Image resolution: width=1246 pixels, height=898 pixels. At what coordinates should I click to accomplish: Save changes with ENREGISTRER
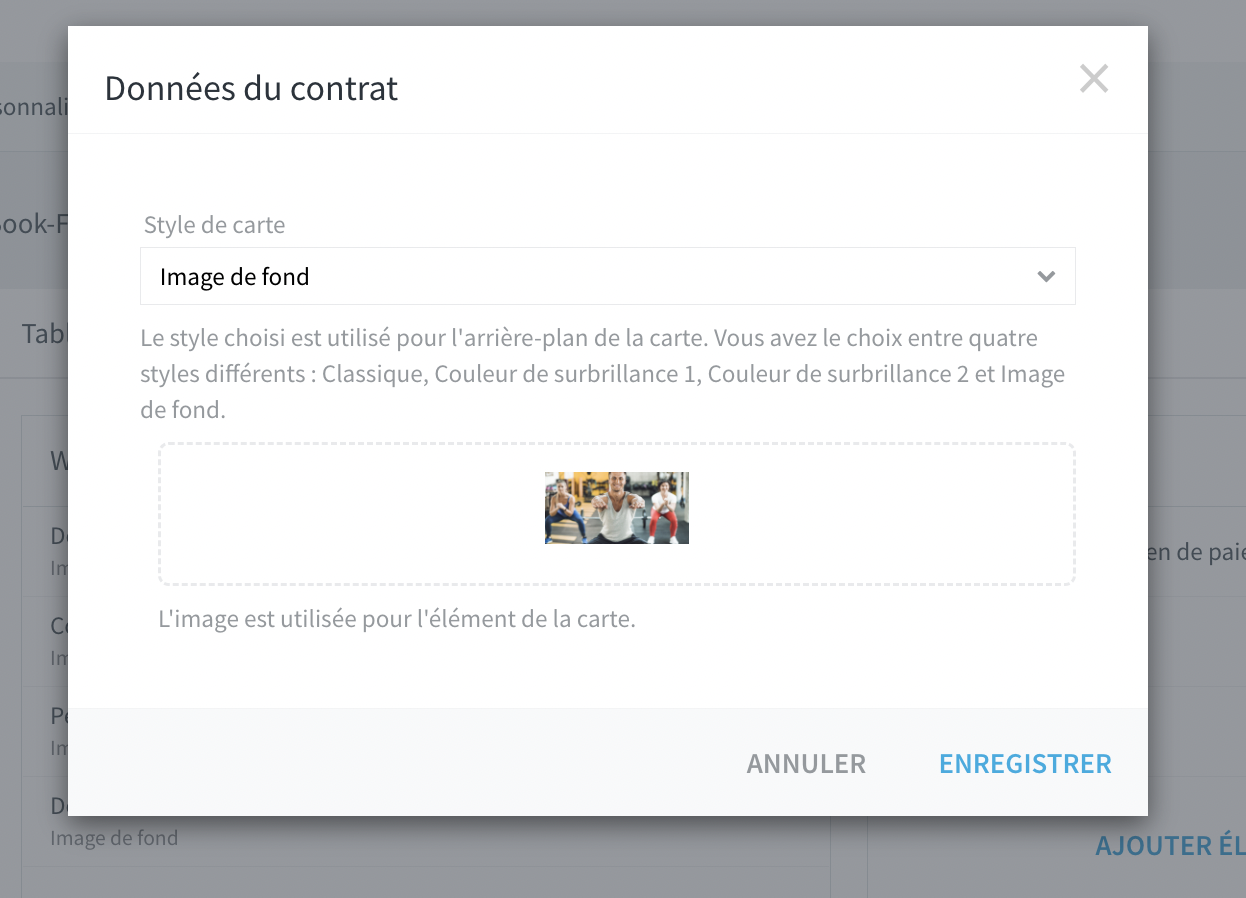tap(1025, 764)
